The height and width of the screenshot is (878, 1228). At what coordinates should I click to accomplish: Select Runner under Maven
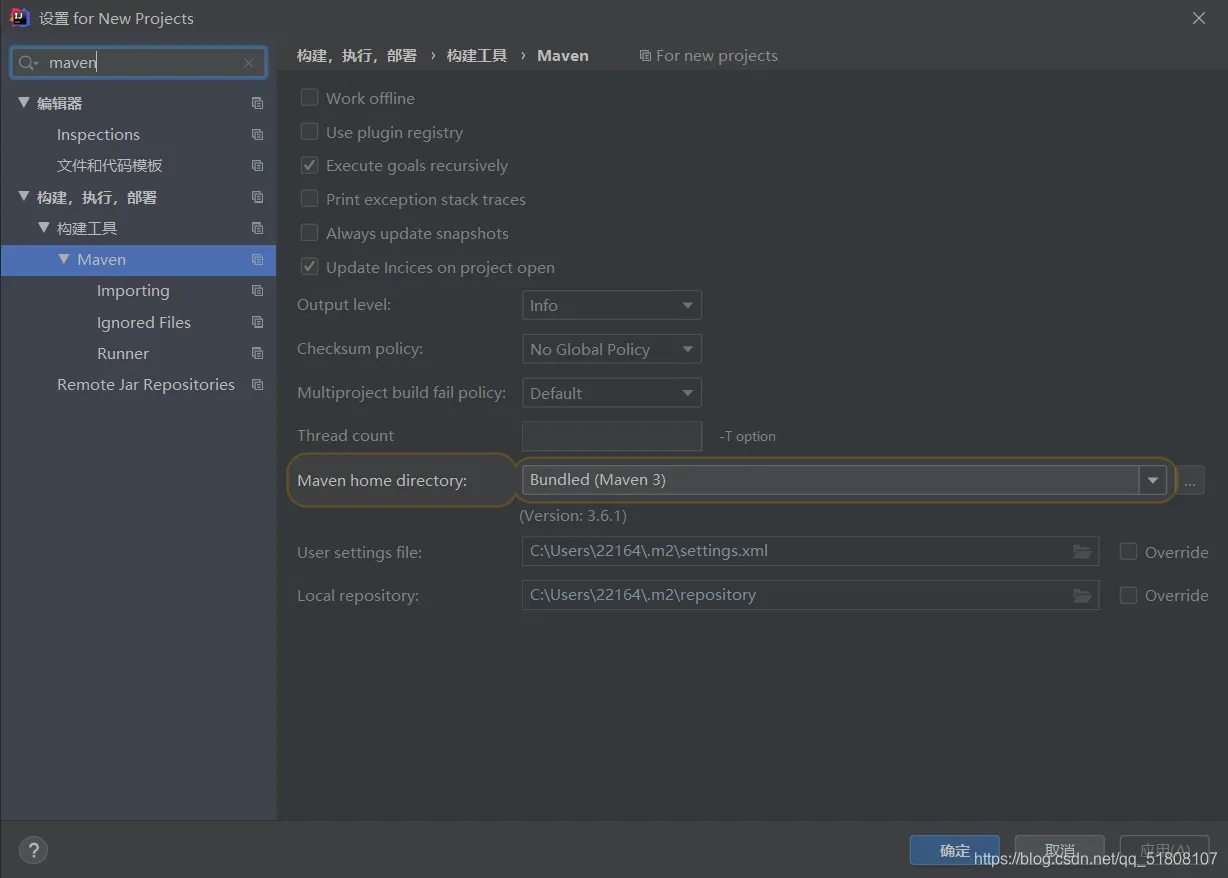click(x=123, y=353)
